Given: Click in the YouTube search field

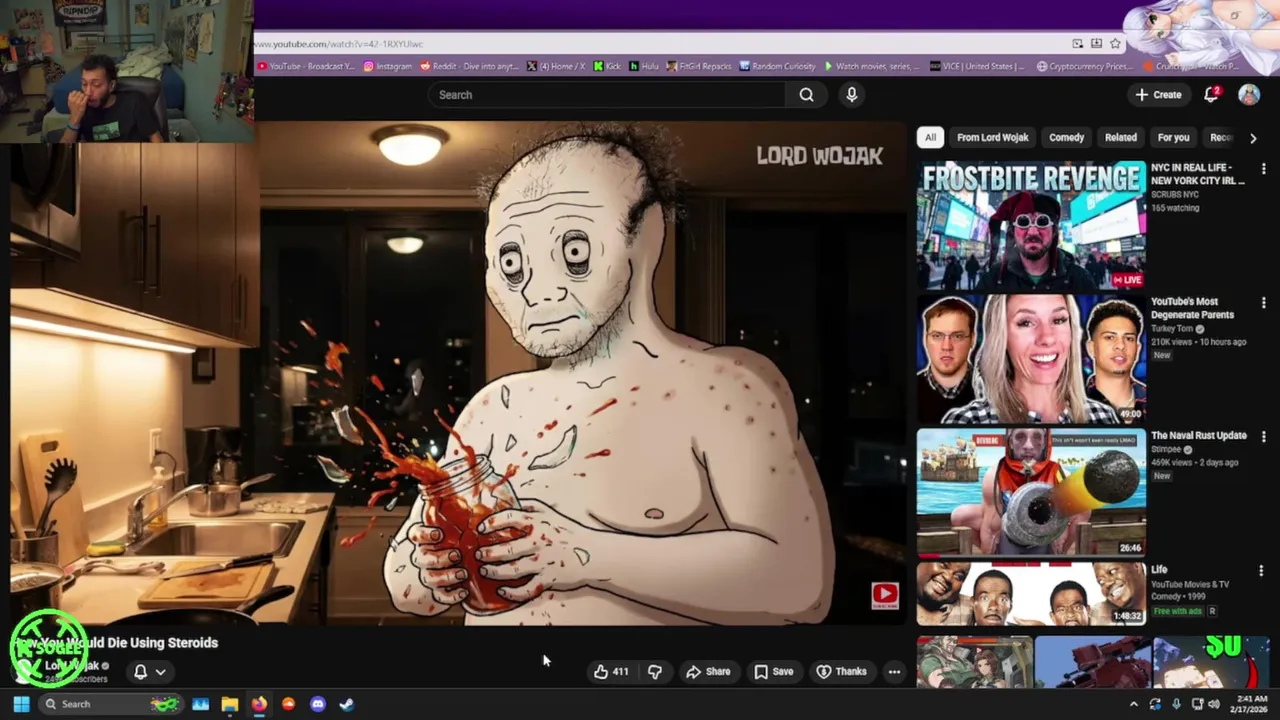Looking at the screenshot, I should pos(607,95).
